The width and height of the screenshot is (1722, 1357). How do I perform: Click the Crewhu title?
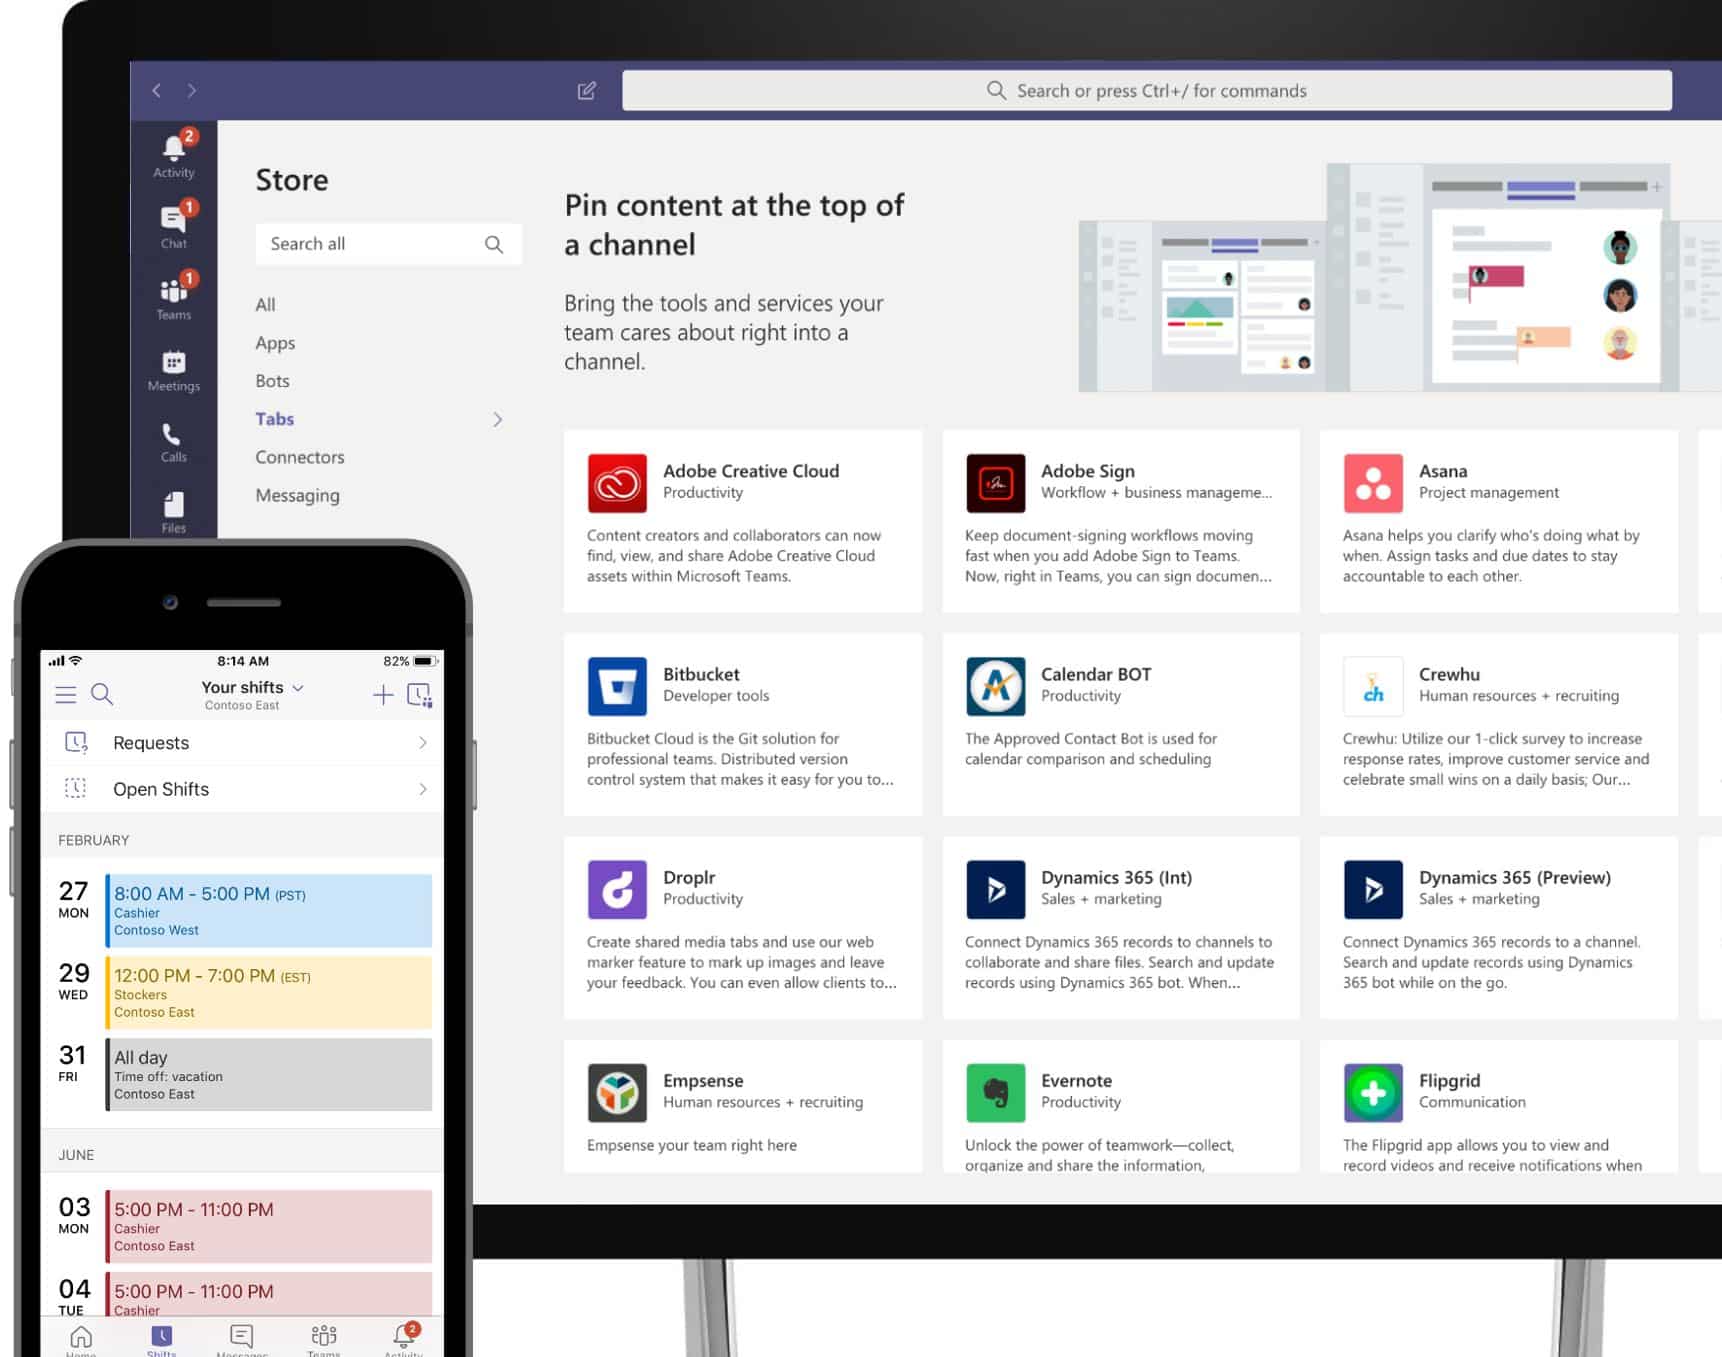pos(1449,674)
